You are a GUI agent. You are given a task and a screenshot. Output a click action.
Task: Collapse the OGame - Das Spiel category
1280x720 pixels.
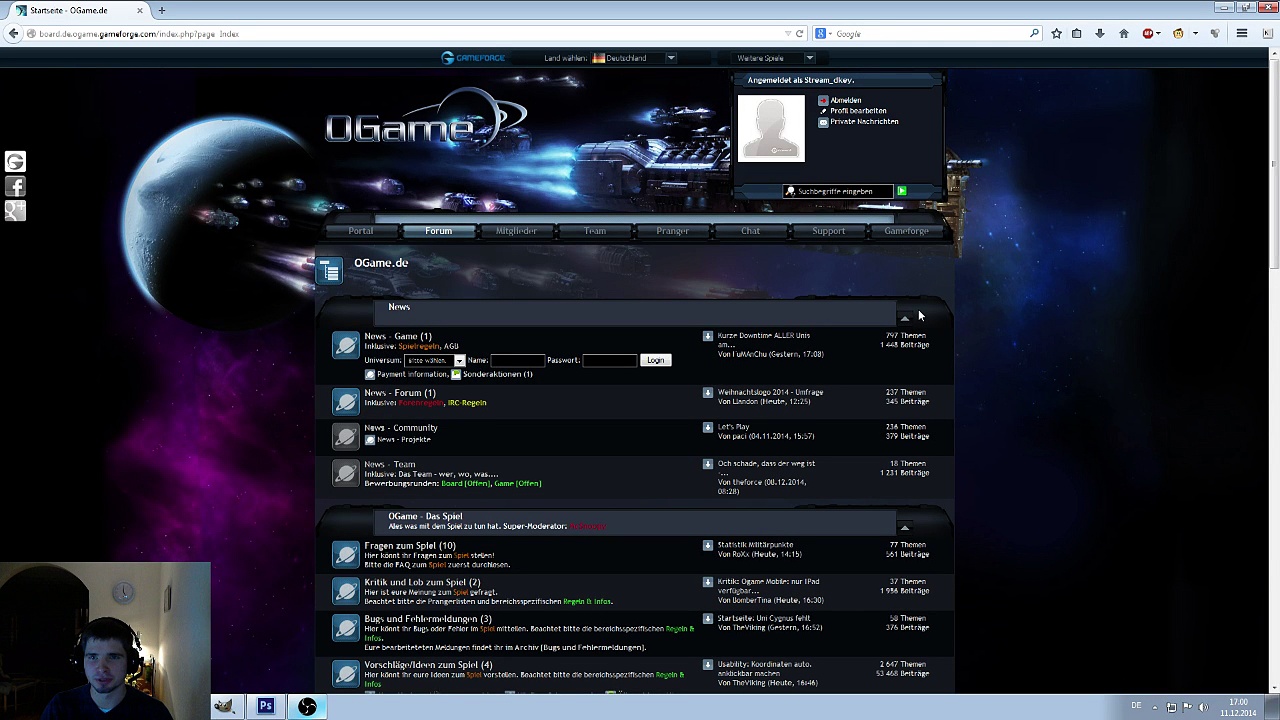(904, 527)
